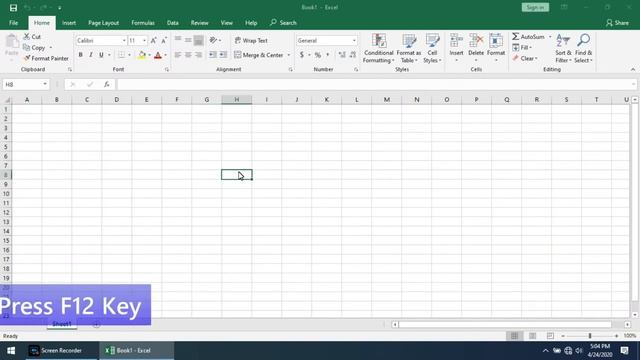Set bottom vertical alignment
This screenshot has width=640, height=360.
point(198,40)
